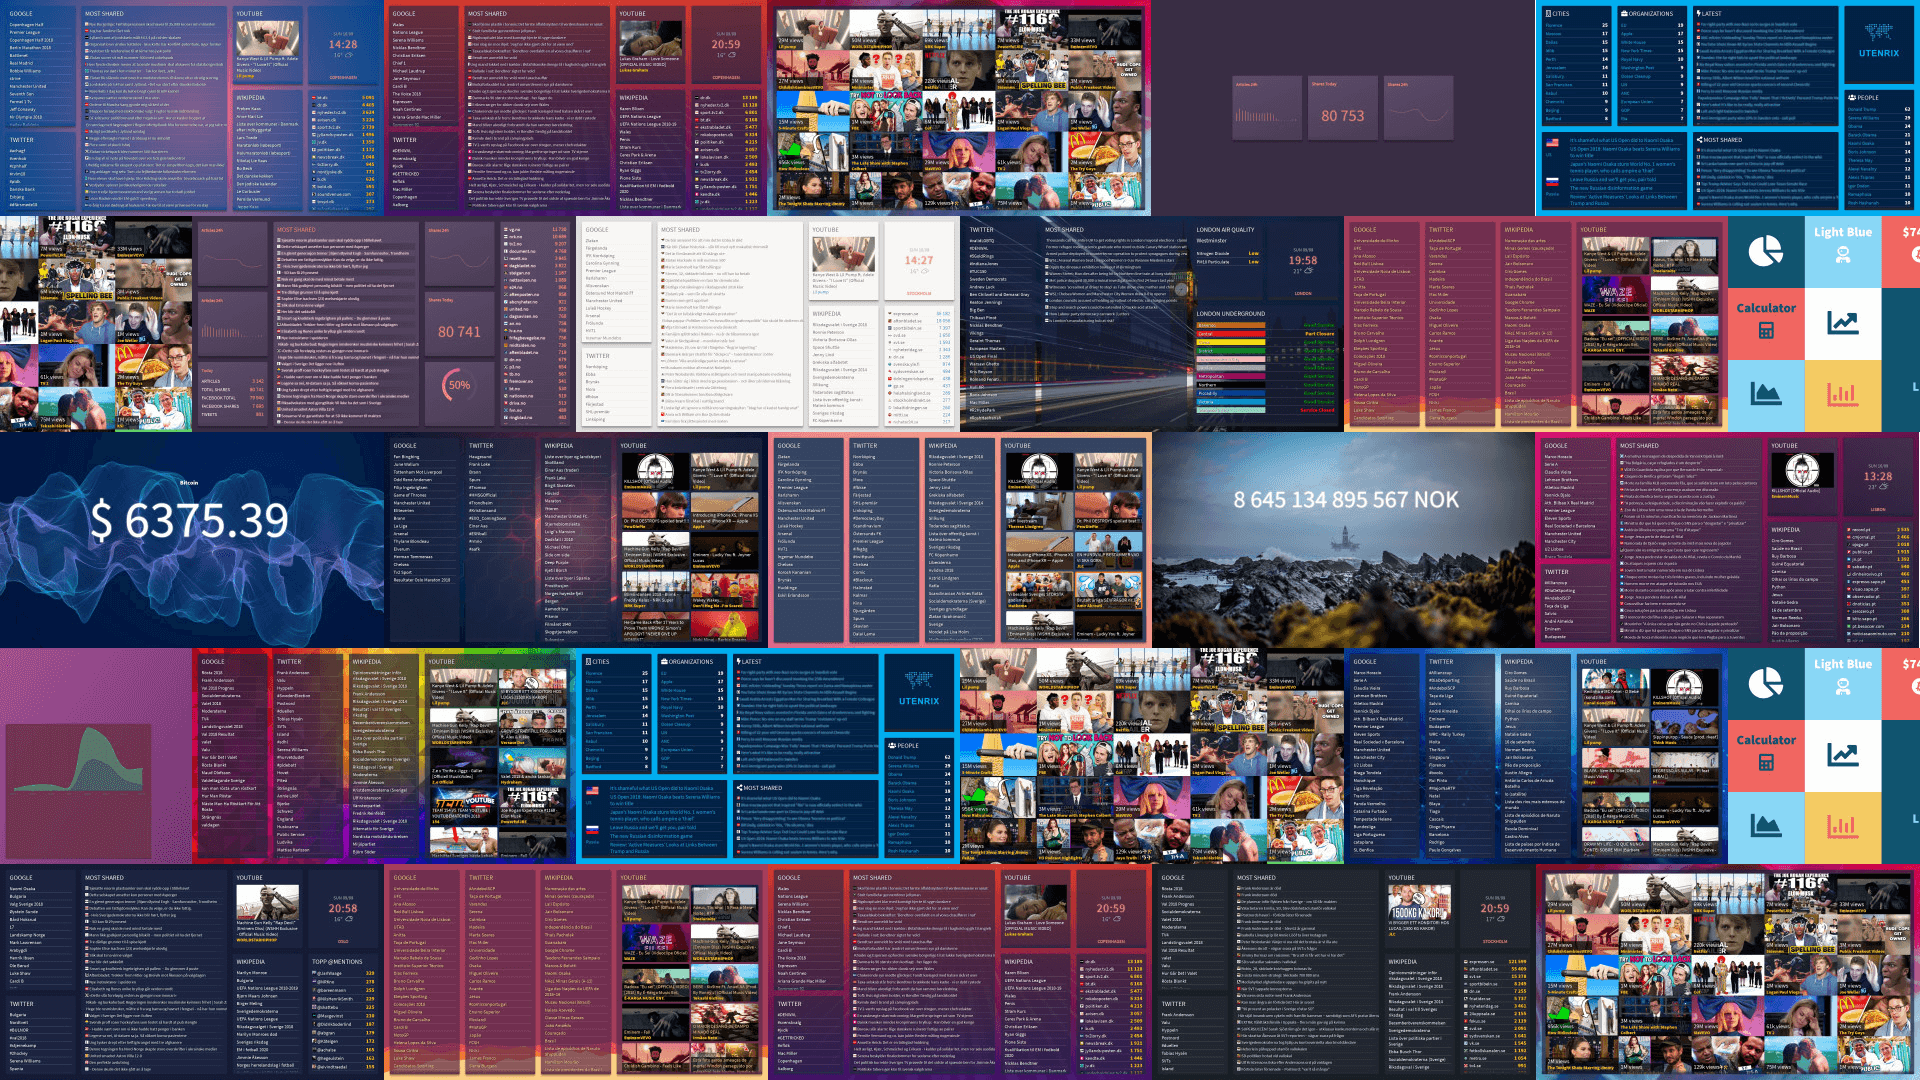Click the 'Service Closed' tube status
1920x1080 pixels.
coord(1317,410)
